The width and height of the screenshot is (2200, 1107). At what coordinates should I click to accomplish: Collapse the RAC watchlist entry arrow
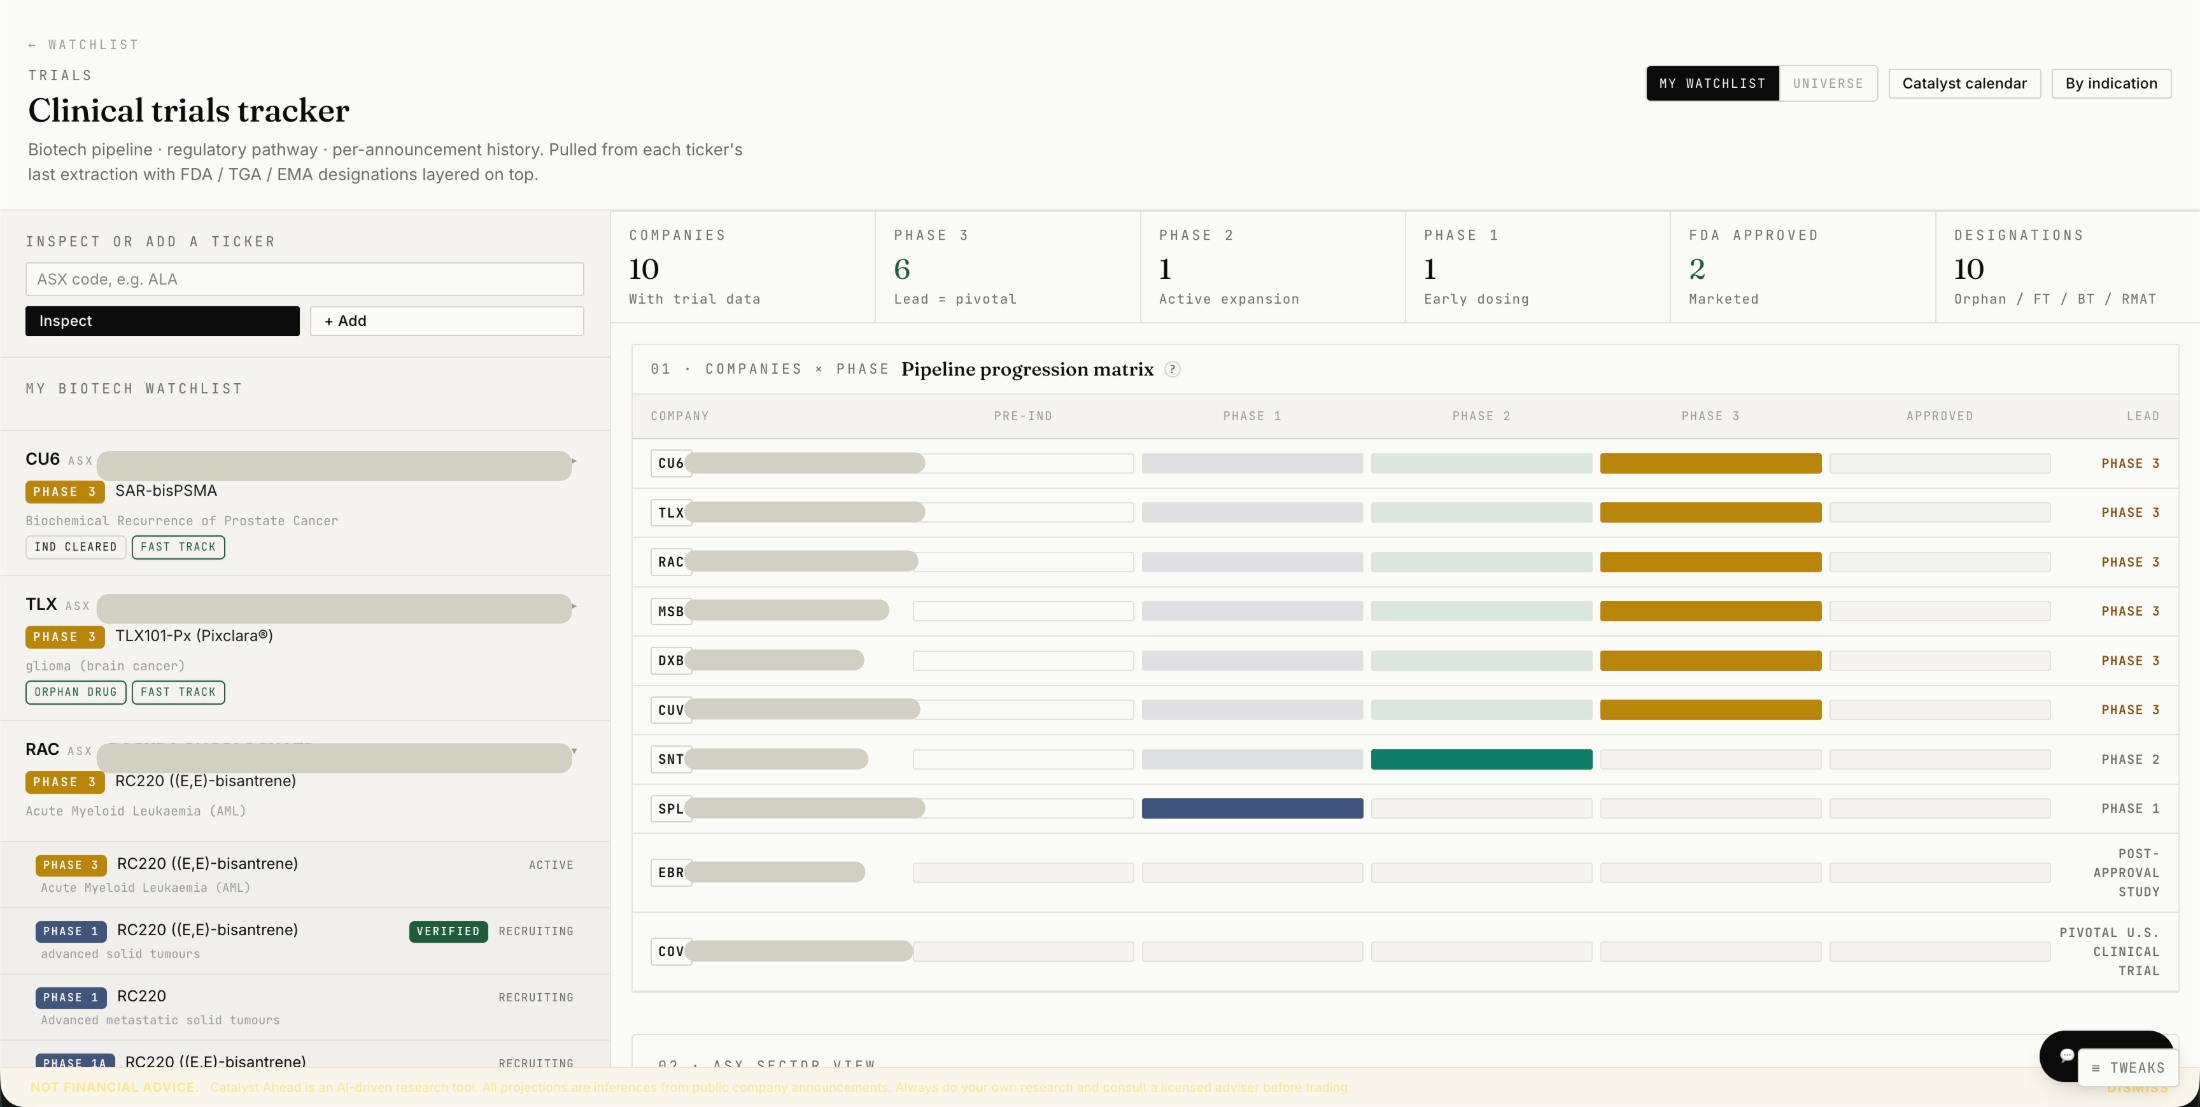574,750
